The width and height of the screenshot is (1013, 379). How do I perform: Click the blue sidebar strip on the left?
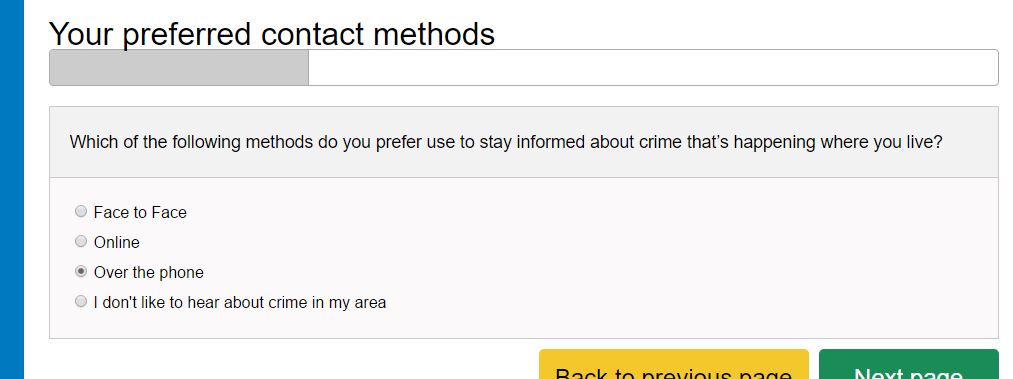[x=12, y=189]
